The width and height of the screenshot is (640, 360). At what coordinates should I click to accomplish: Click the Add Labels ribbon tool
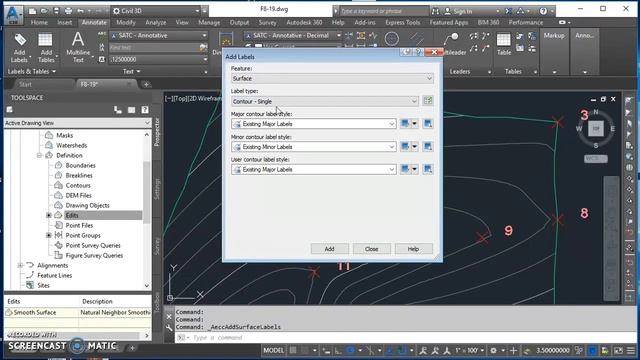[19, 48]
